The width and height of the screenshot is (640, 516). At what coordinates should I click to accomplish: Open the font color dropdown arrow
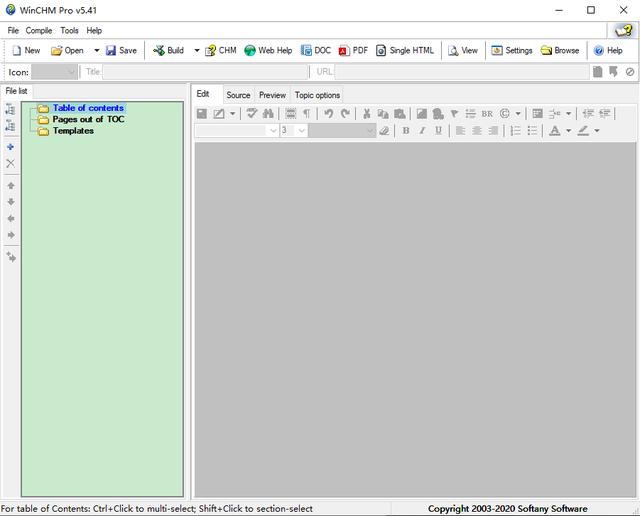coord(568,131)
